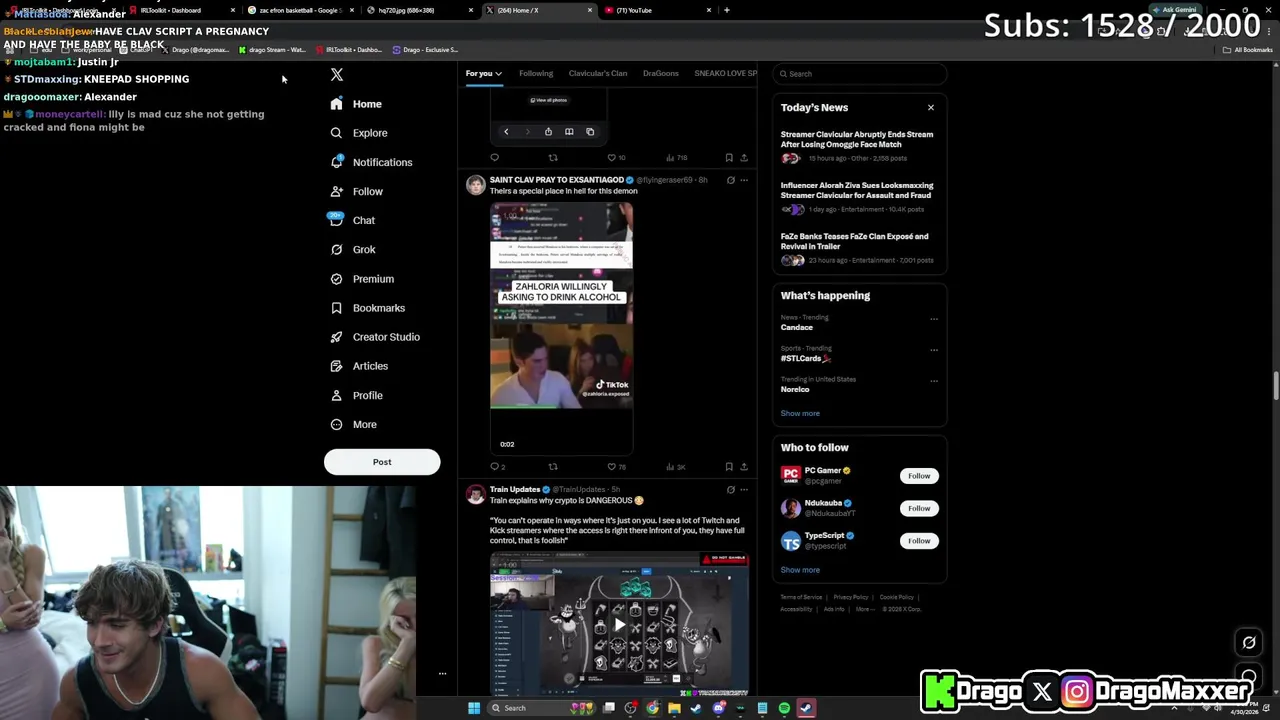This screenshot has width=1280, height=720.
Task: Open File Explorer in the taskbar
Action: coord(674,708)
